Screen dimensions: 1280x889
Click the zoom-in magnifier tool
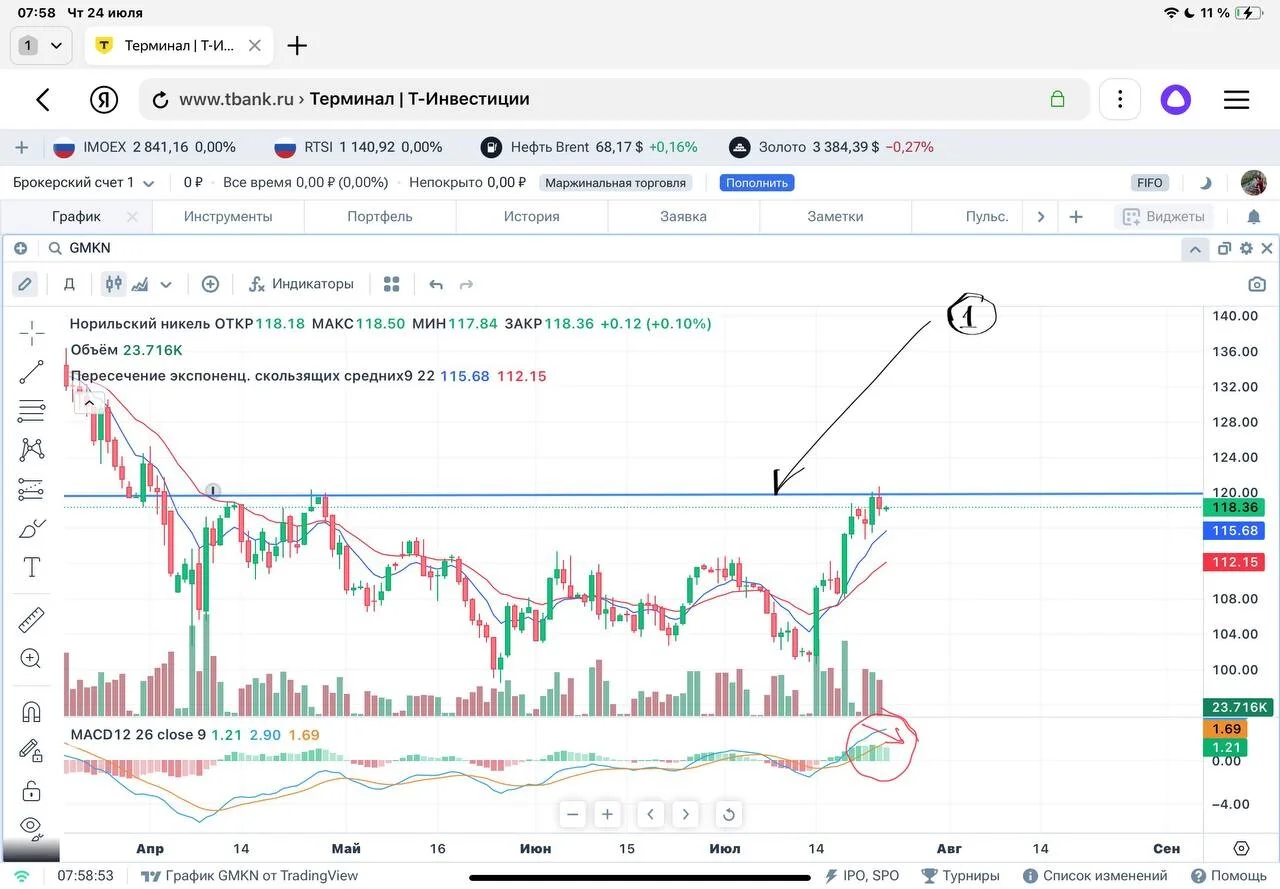(32, 659)
